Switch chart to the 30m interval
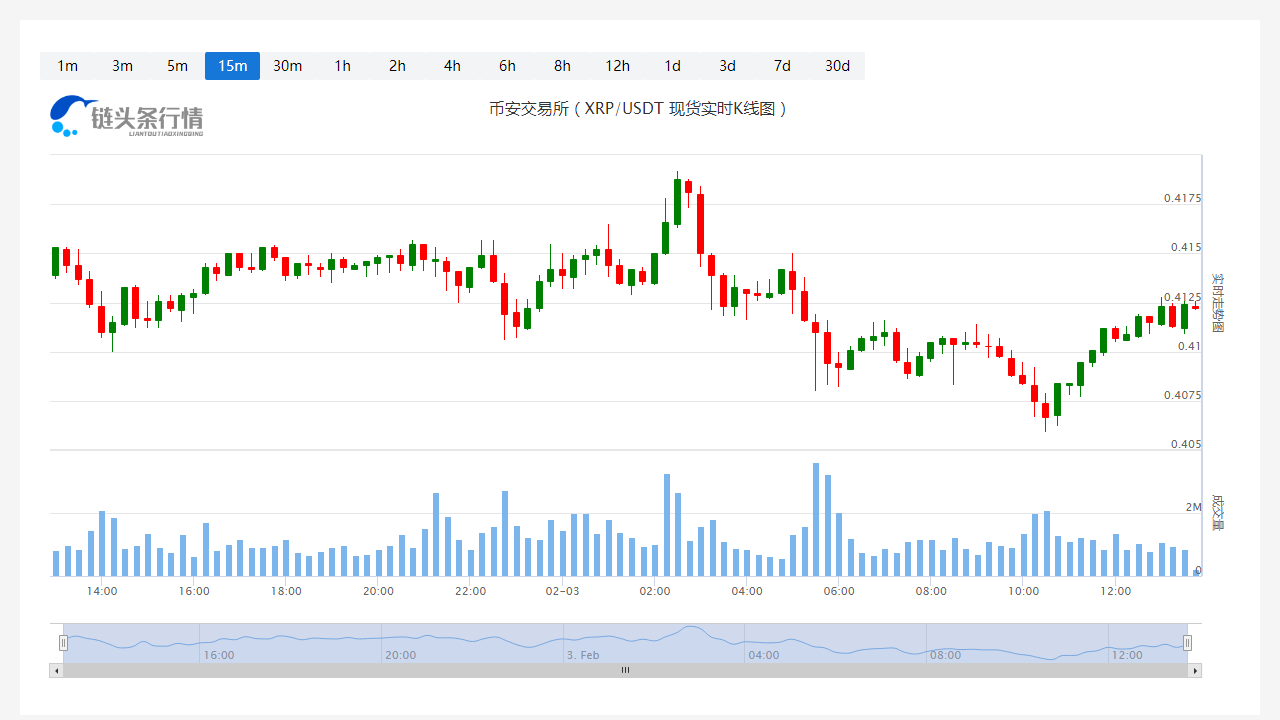Screen dimensions: 1280x720 (287, 66)
